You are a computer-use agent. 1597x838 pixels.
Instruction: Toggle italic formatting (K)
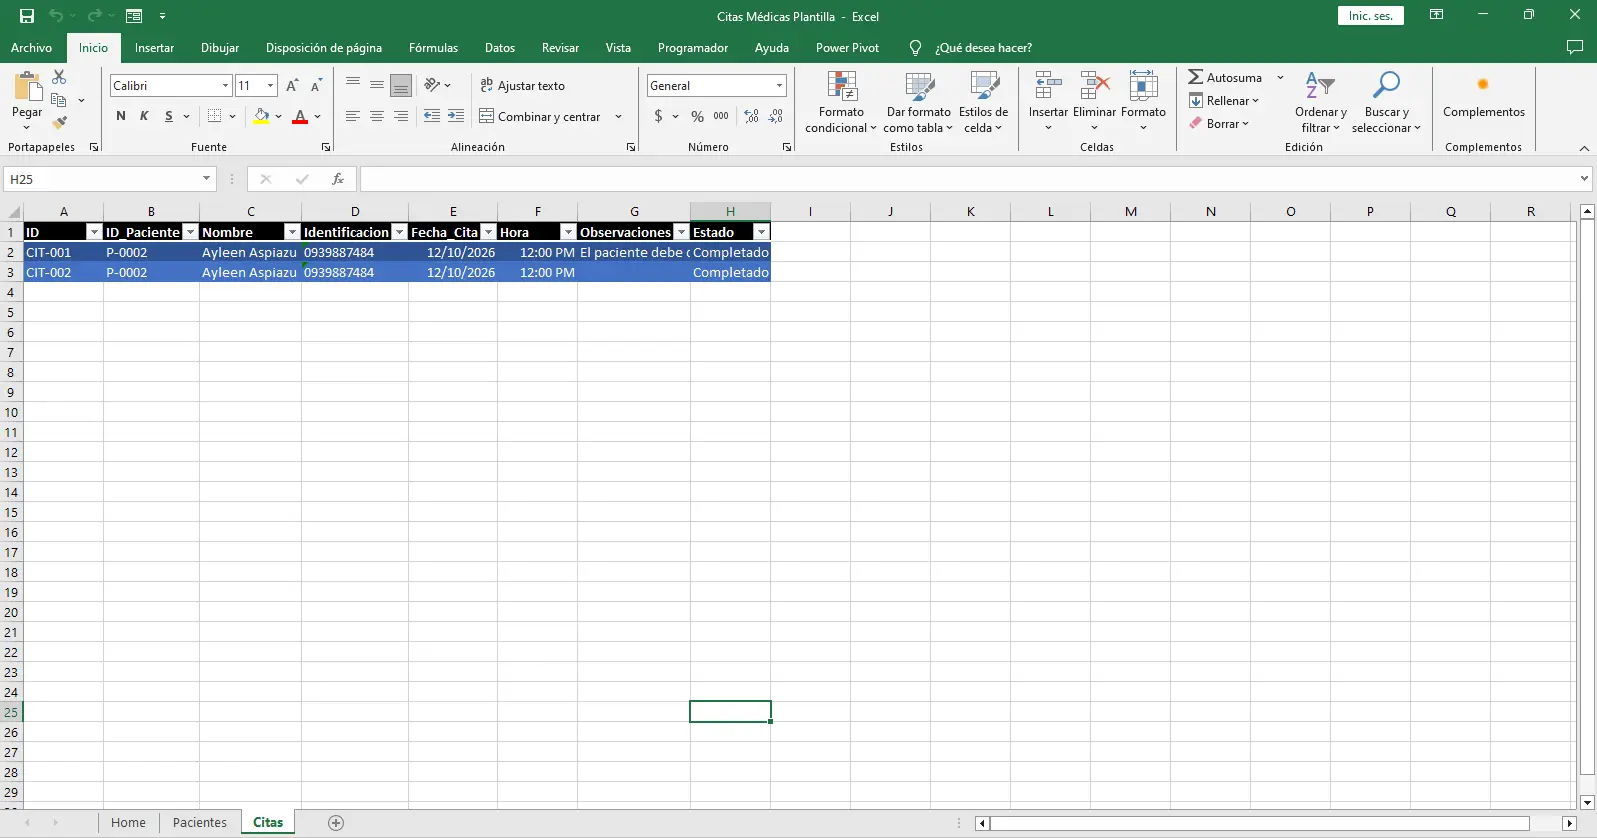click(144, 117)
